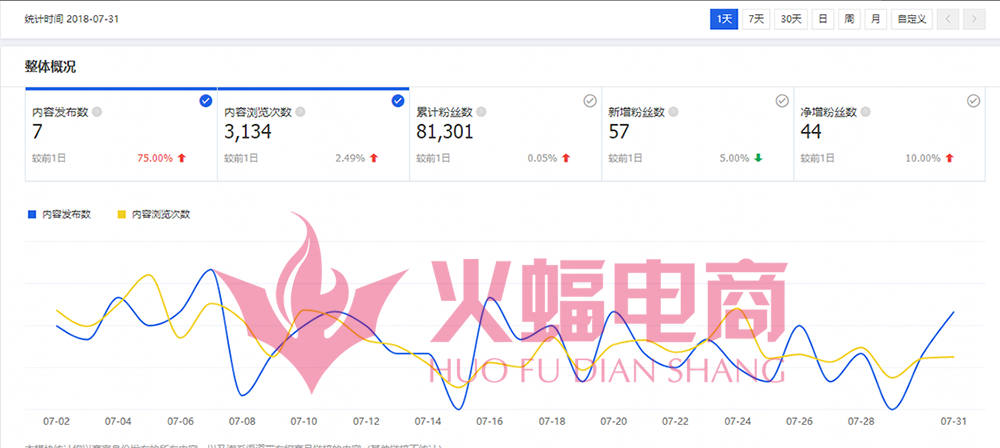Viewport: 1000px width, 448px height.
Task: Click the red up arrow beside 75.00%
Action: point(181,158)
